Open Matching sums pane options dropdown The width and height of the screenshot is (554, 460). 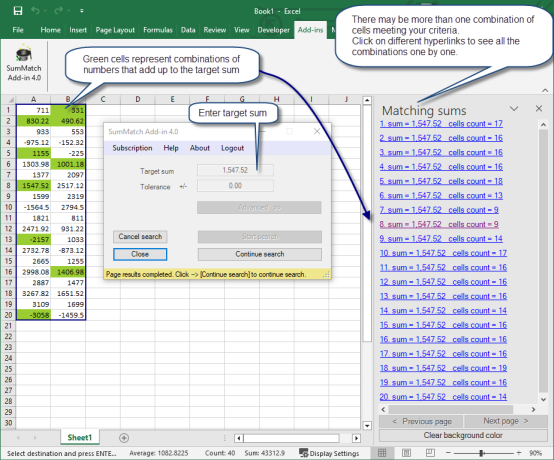point(514,109)
